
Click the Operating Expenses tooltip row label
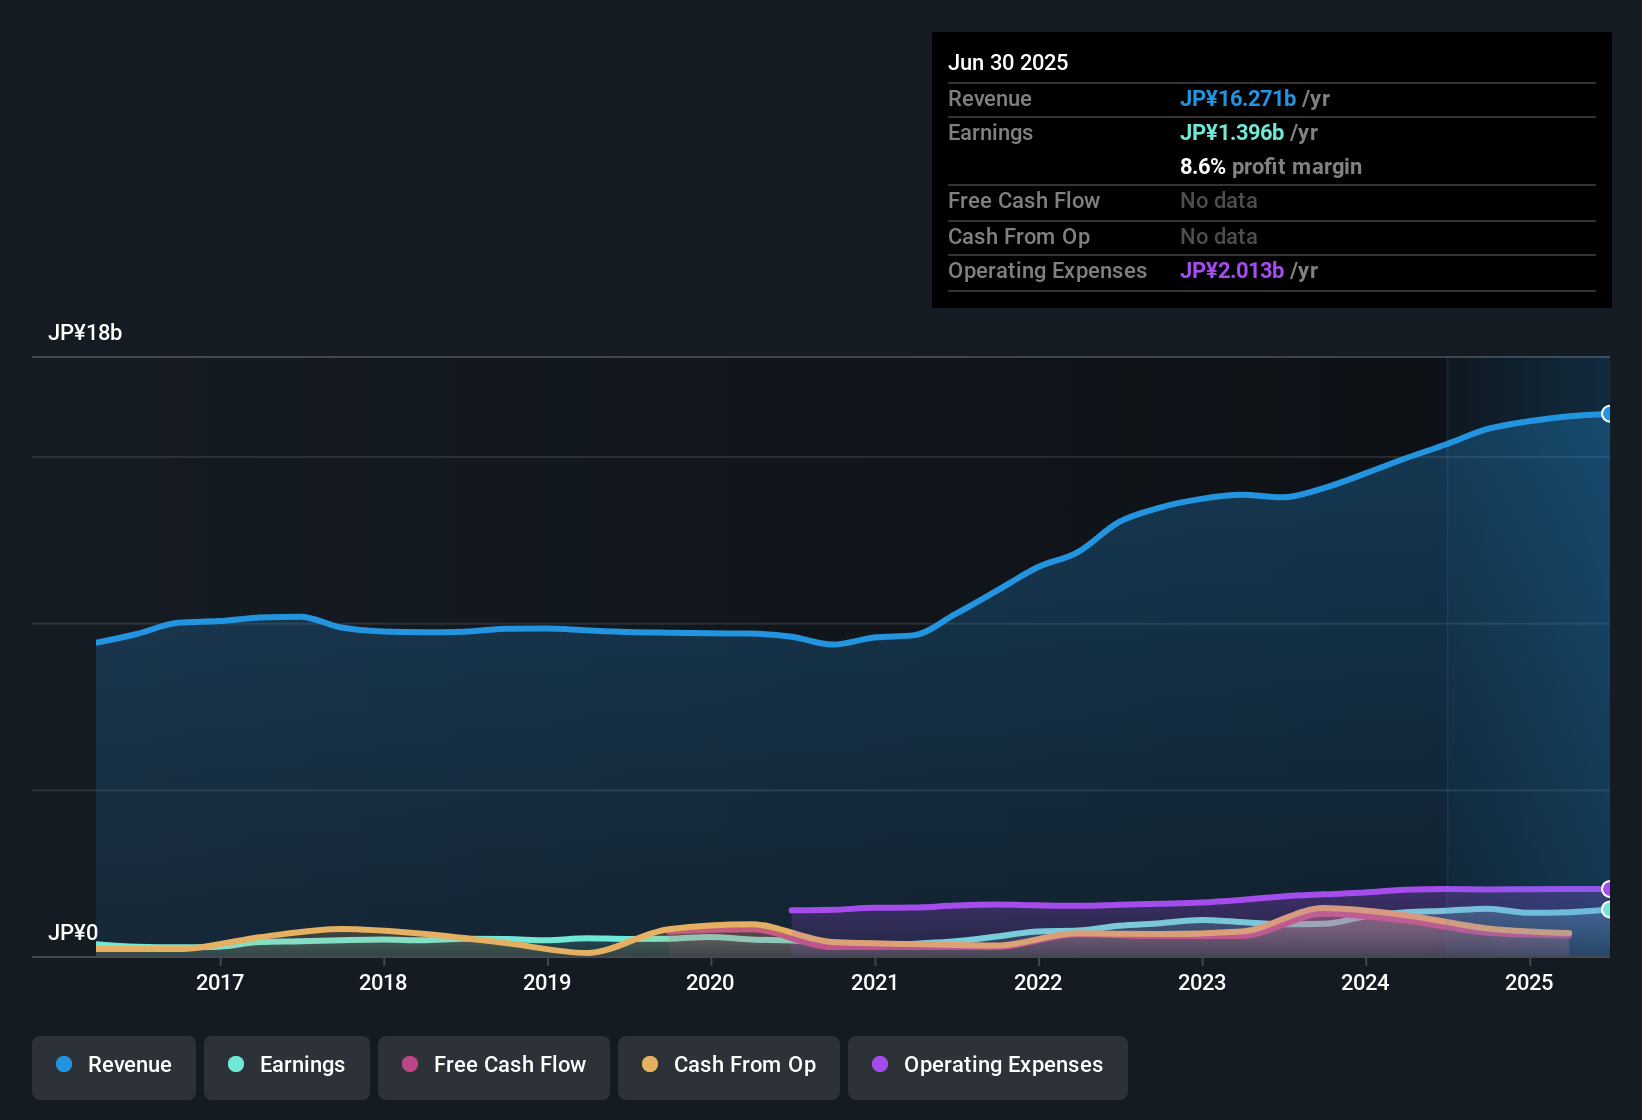coord(1047,270)
